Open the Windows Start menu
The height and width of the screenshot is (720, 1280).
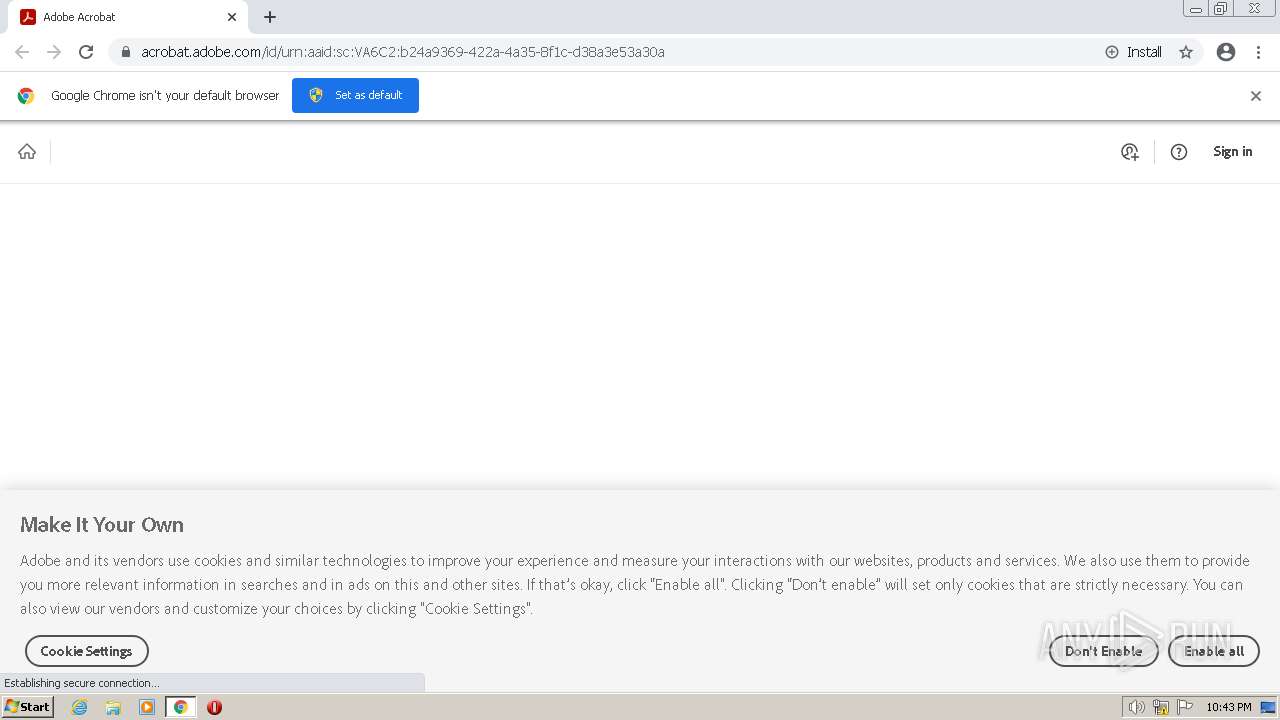coord(27,707)
